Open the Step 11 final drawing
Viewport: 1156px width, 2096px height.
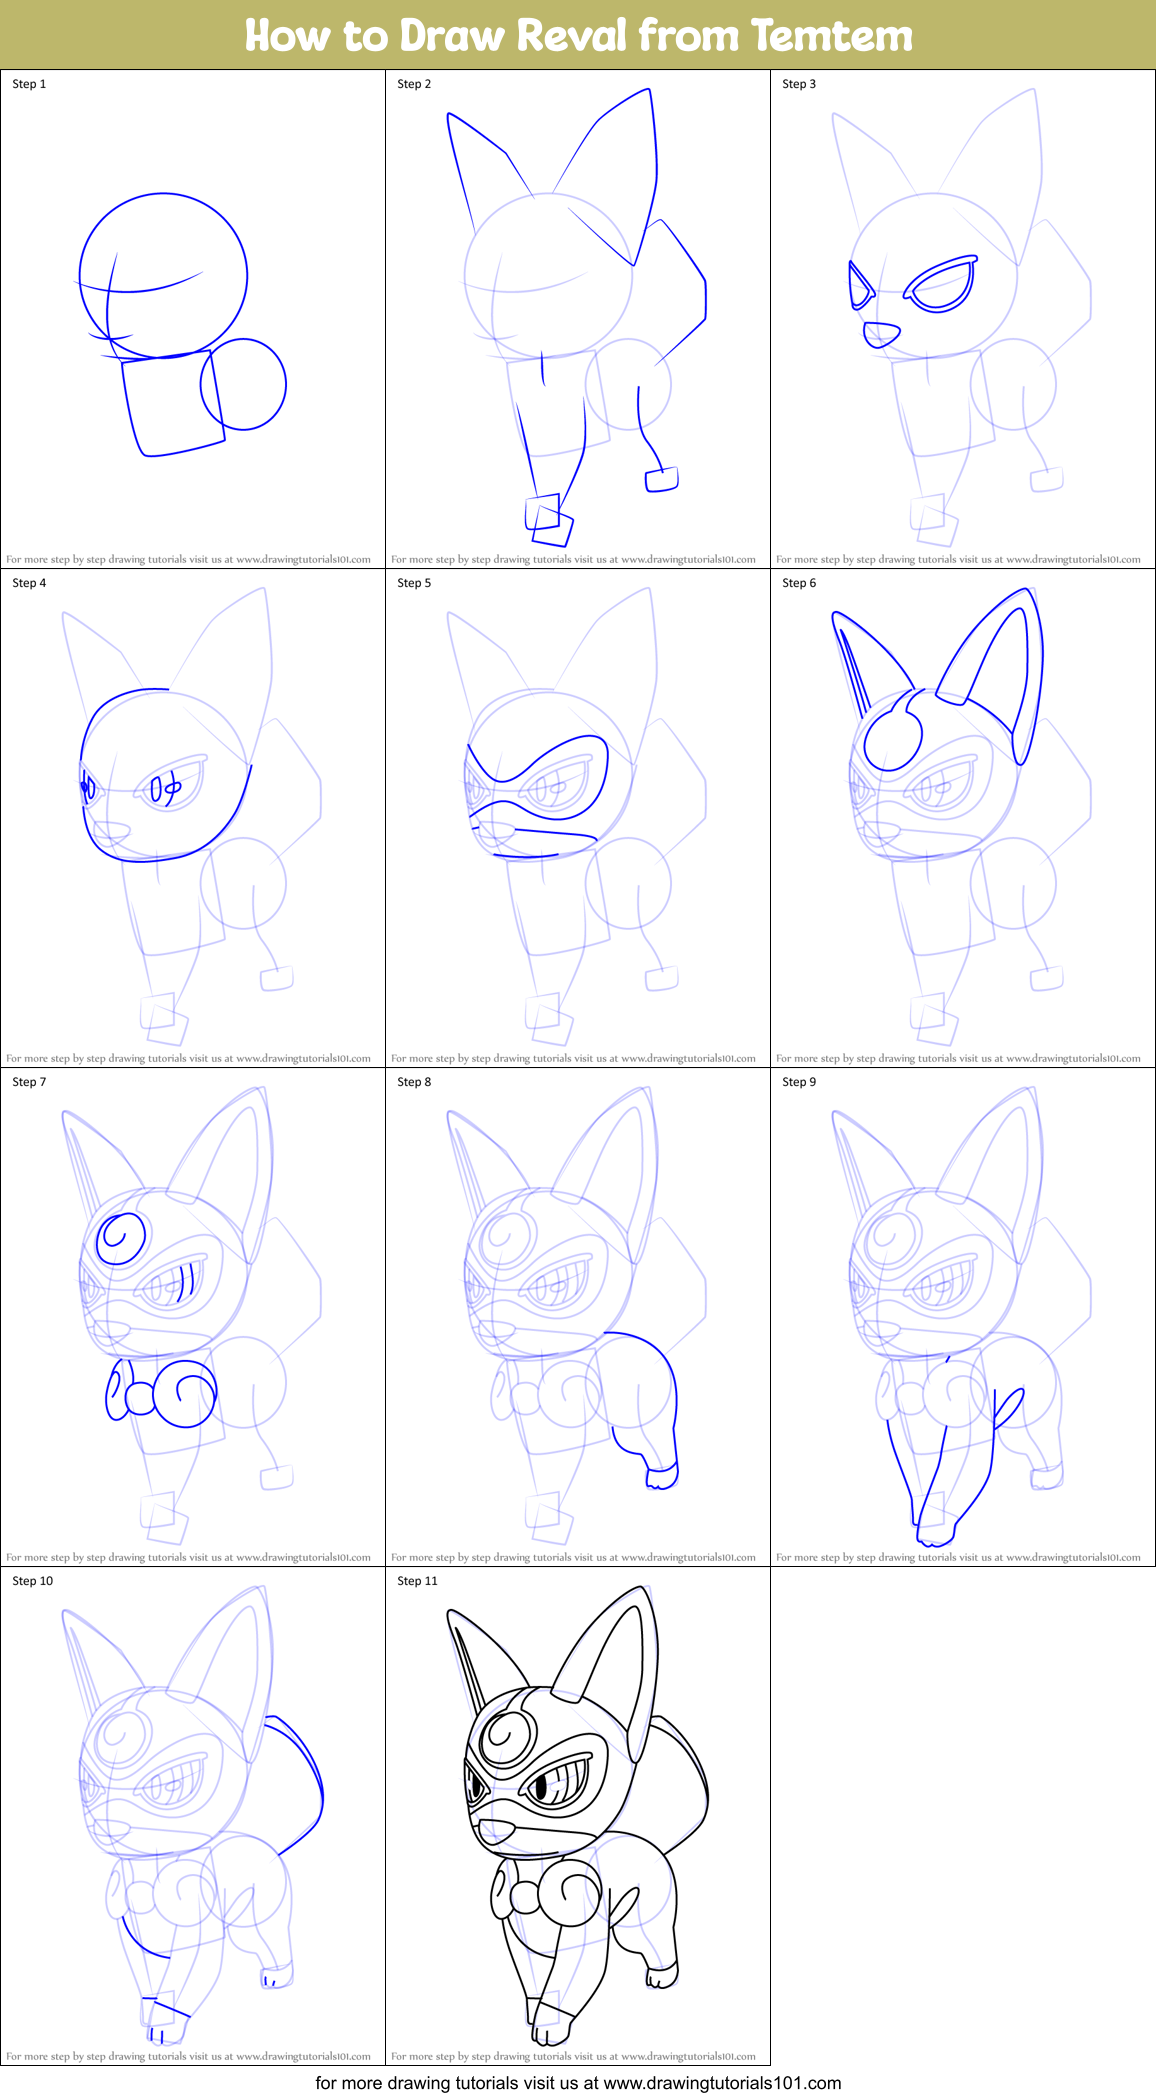coord(578,1816)
